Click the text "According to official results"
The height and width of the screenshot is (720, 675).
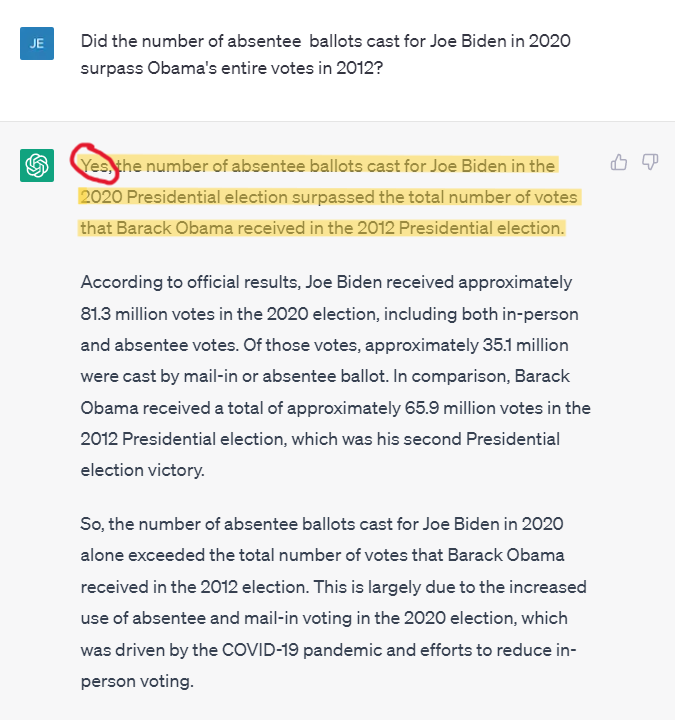[x=187, y=282]
